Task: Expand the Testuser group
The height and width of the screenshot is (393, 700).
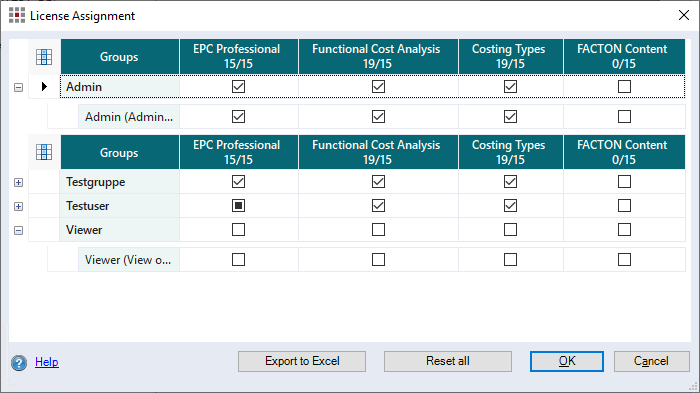Action: coord(18,206)
